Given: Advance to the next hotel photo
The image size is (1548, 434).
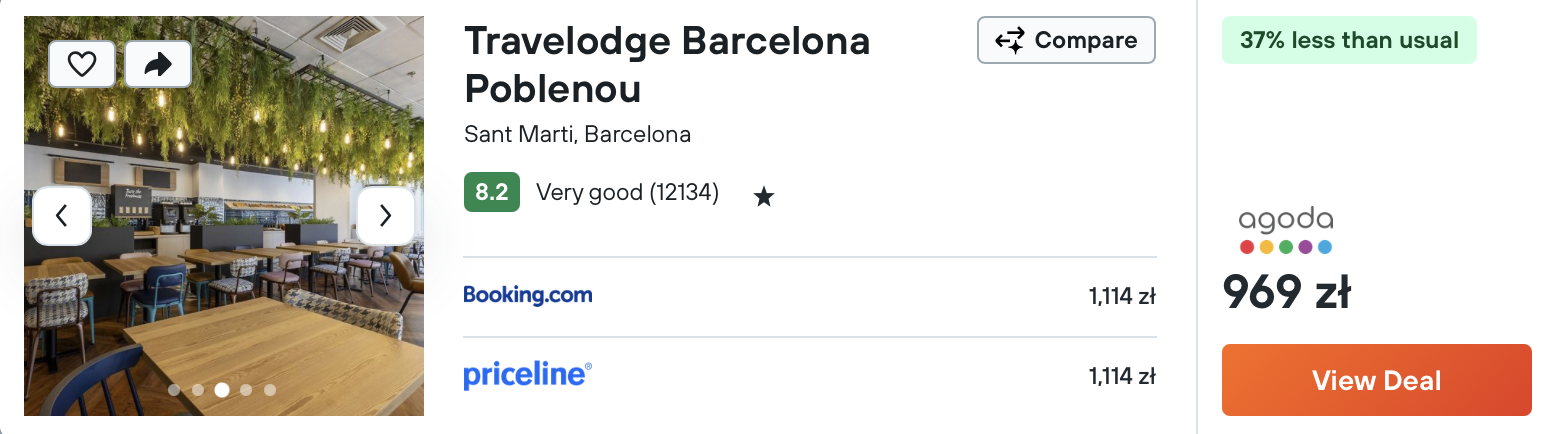Looking at the screenshot, I should 385,215.
